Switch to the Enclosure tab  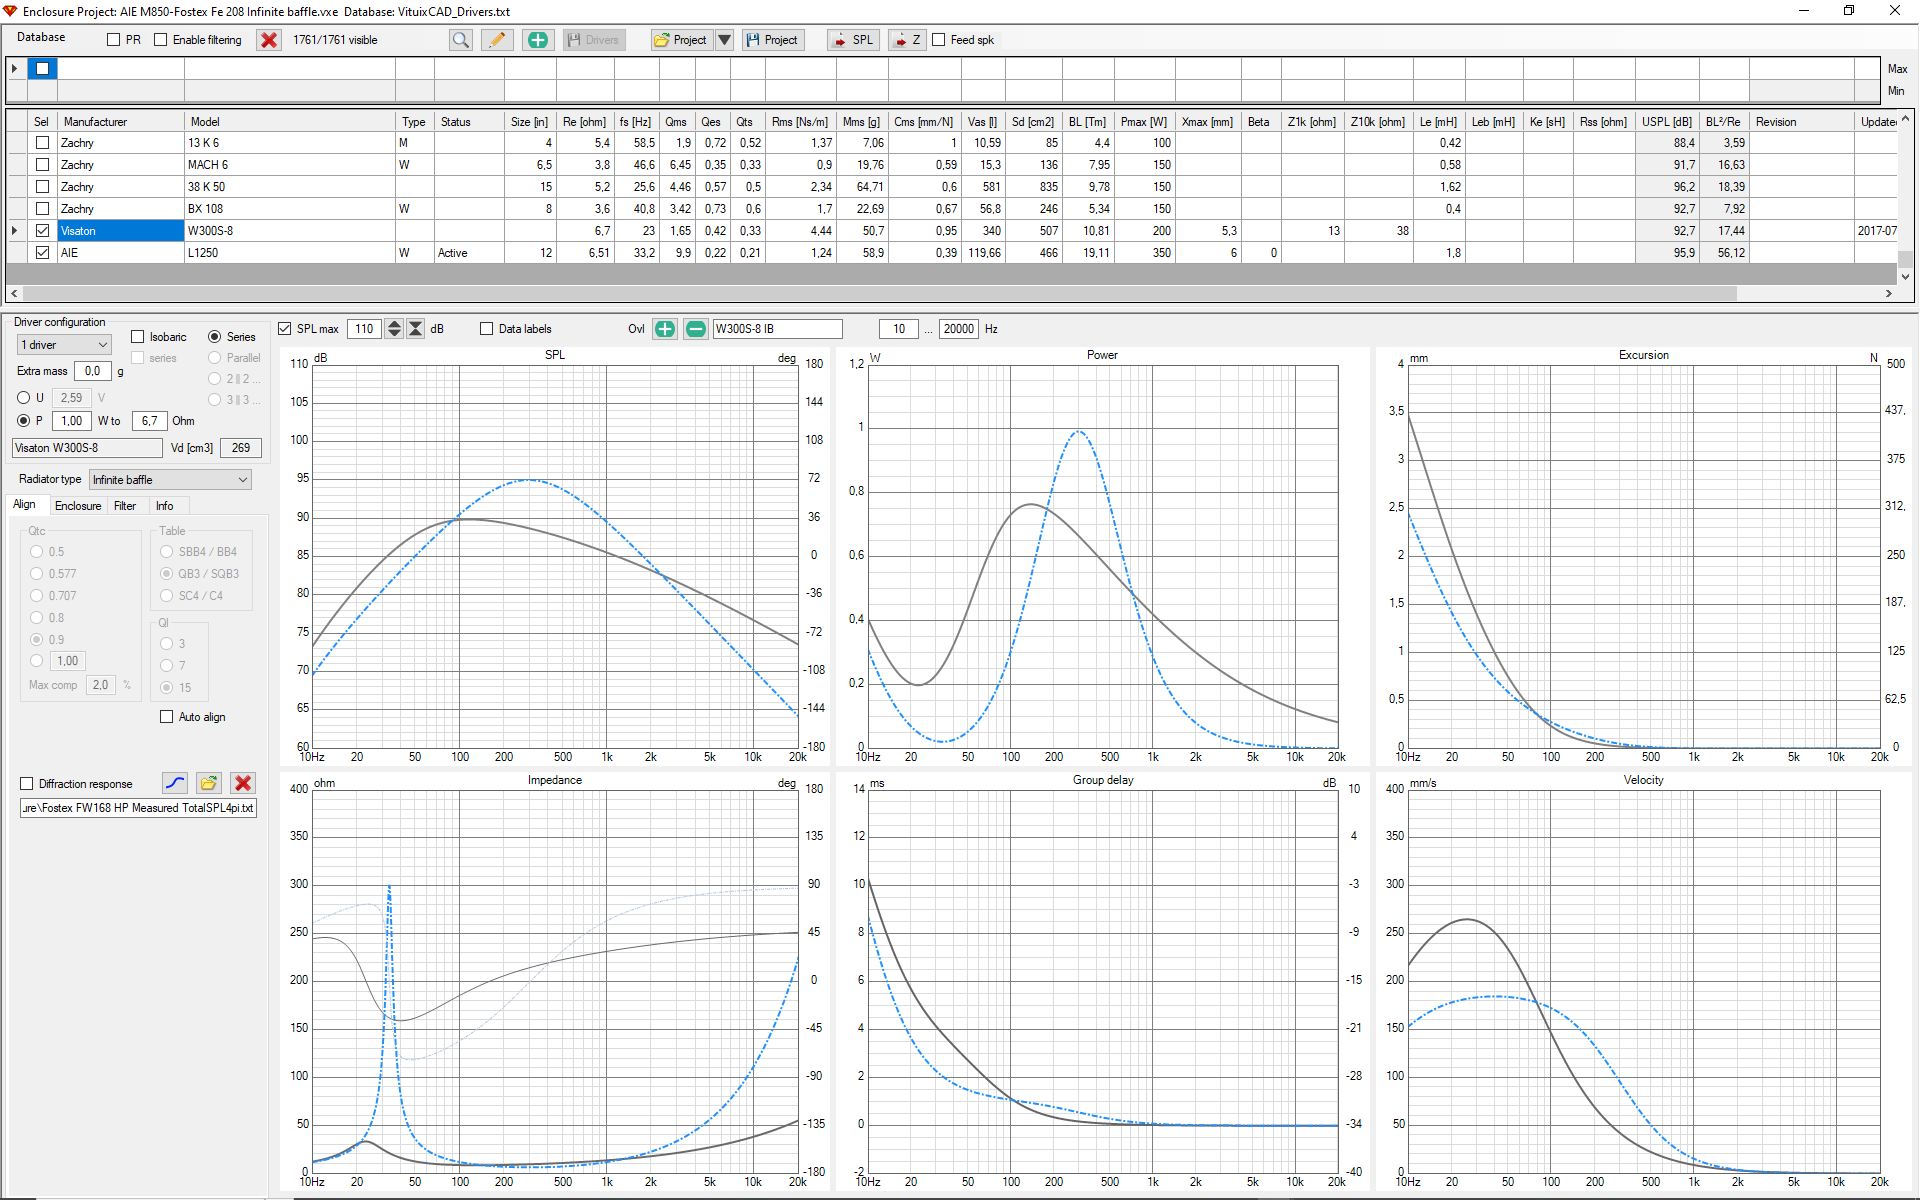[78, 506]
